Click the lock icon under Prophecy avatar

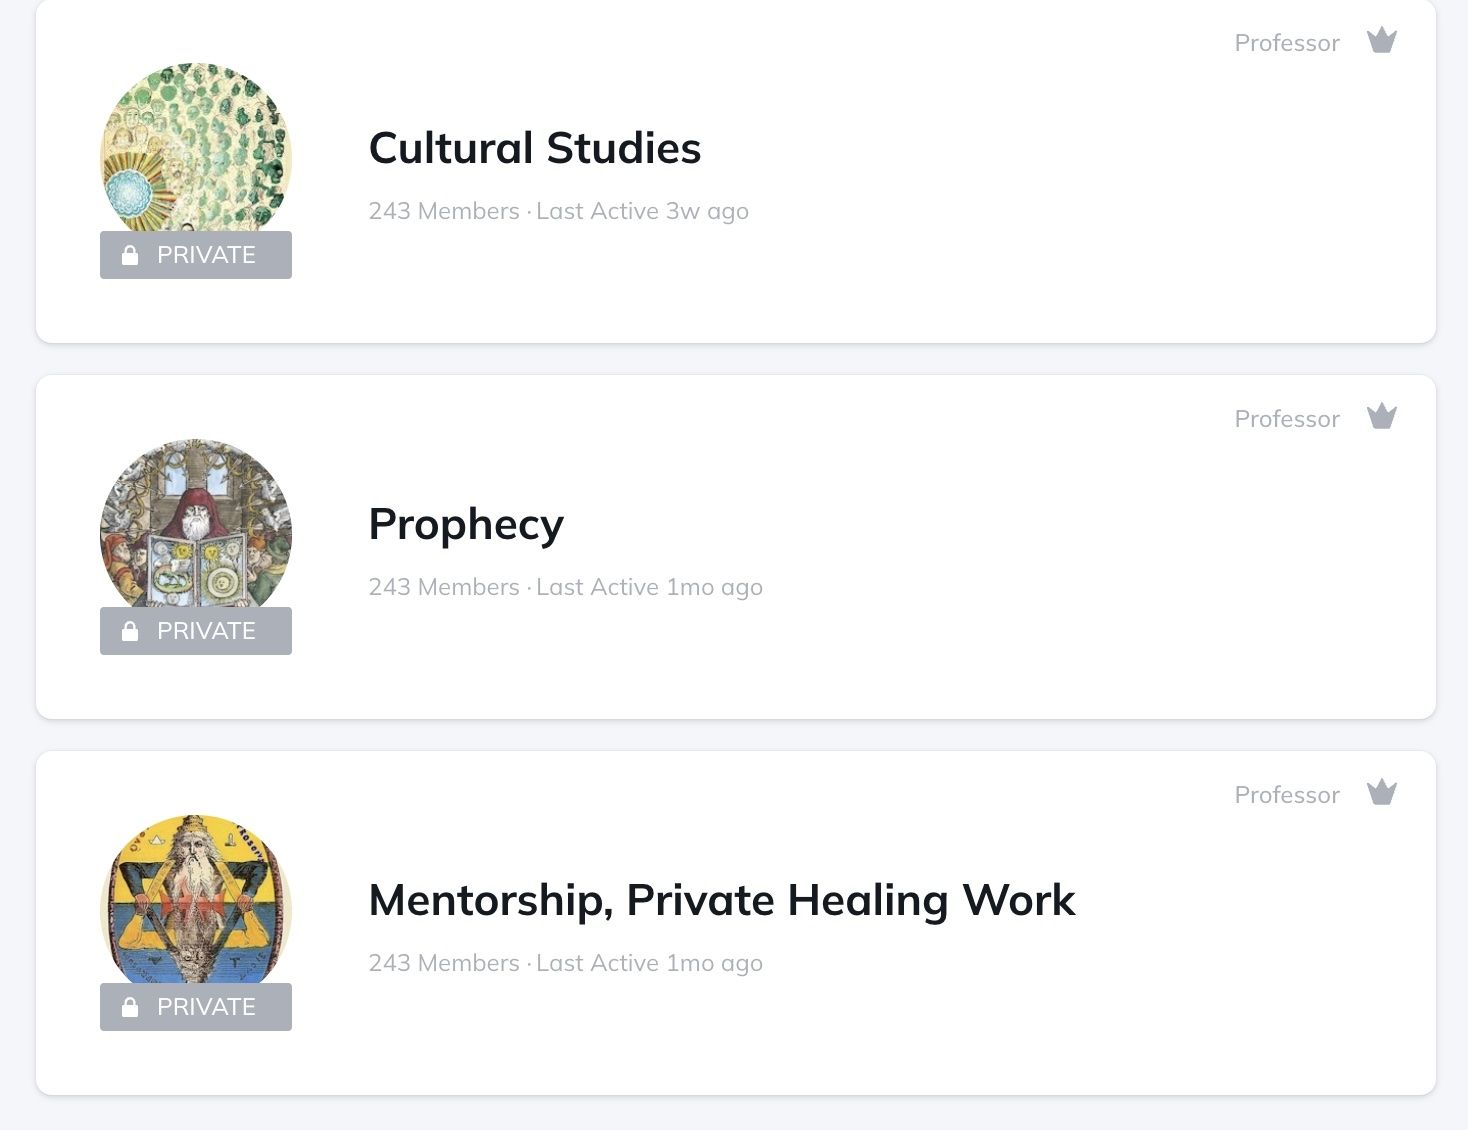pos(130,631)
